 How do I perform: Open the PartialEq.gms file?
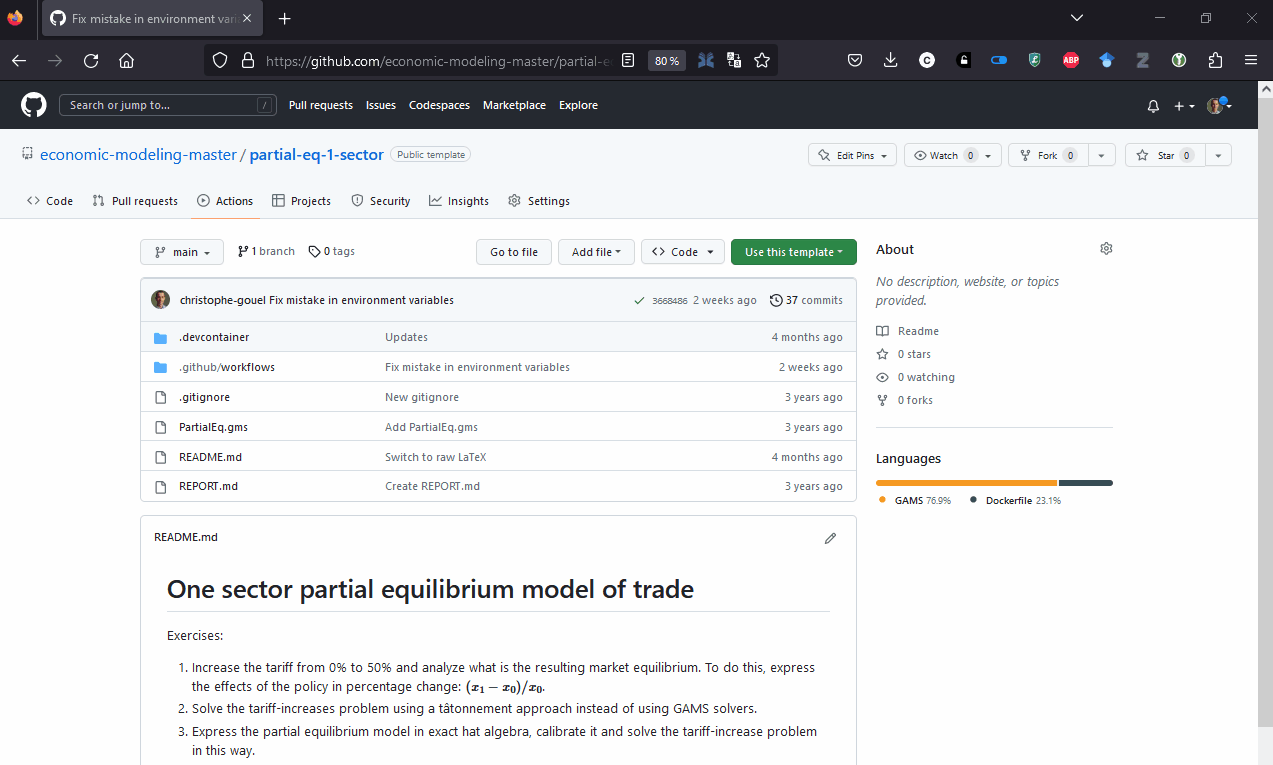click(x=213, y=427)
